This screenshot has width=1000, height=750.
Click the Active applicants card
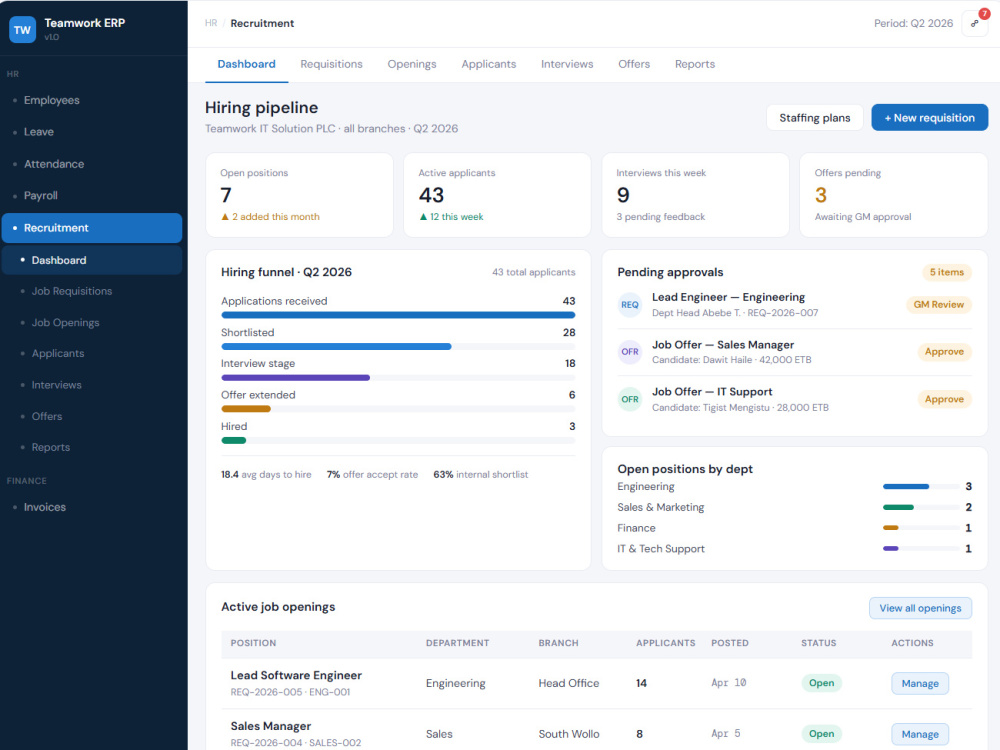click(x=497, y=195)
